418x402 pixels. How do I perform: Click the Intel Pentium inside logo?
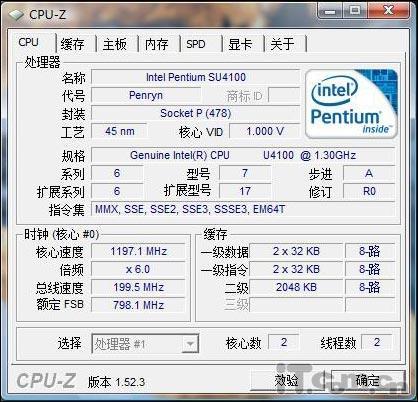[352, 104]
